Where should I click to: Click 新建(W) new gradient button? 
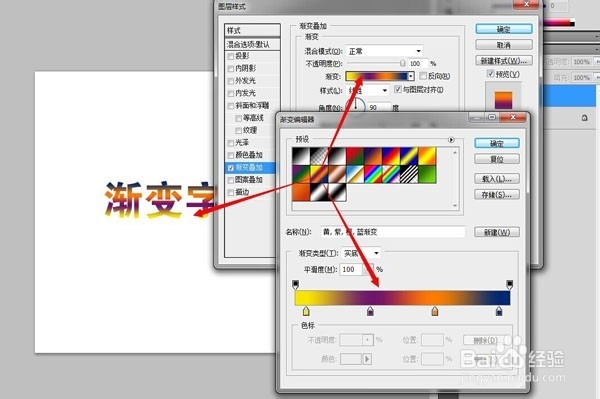click(497, 232)
